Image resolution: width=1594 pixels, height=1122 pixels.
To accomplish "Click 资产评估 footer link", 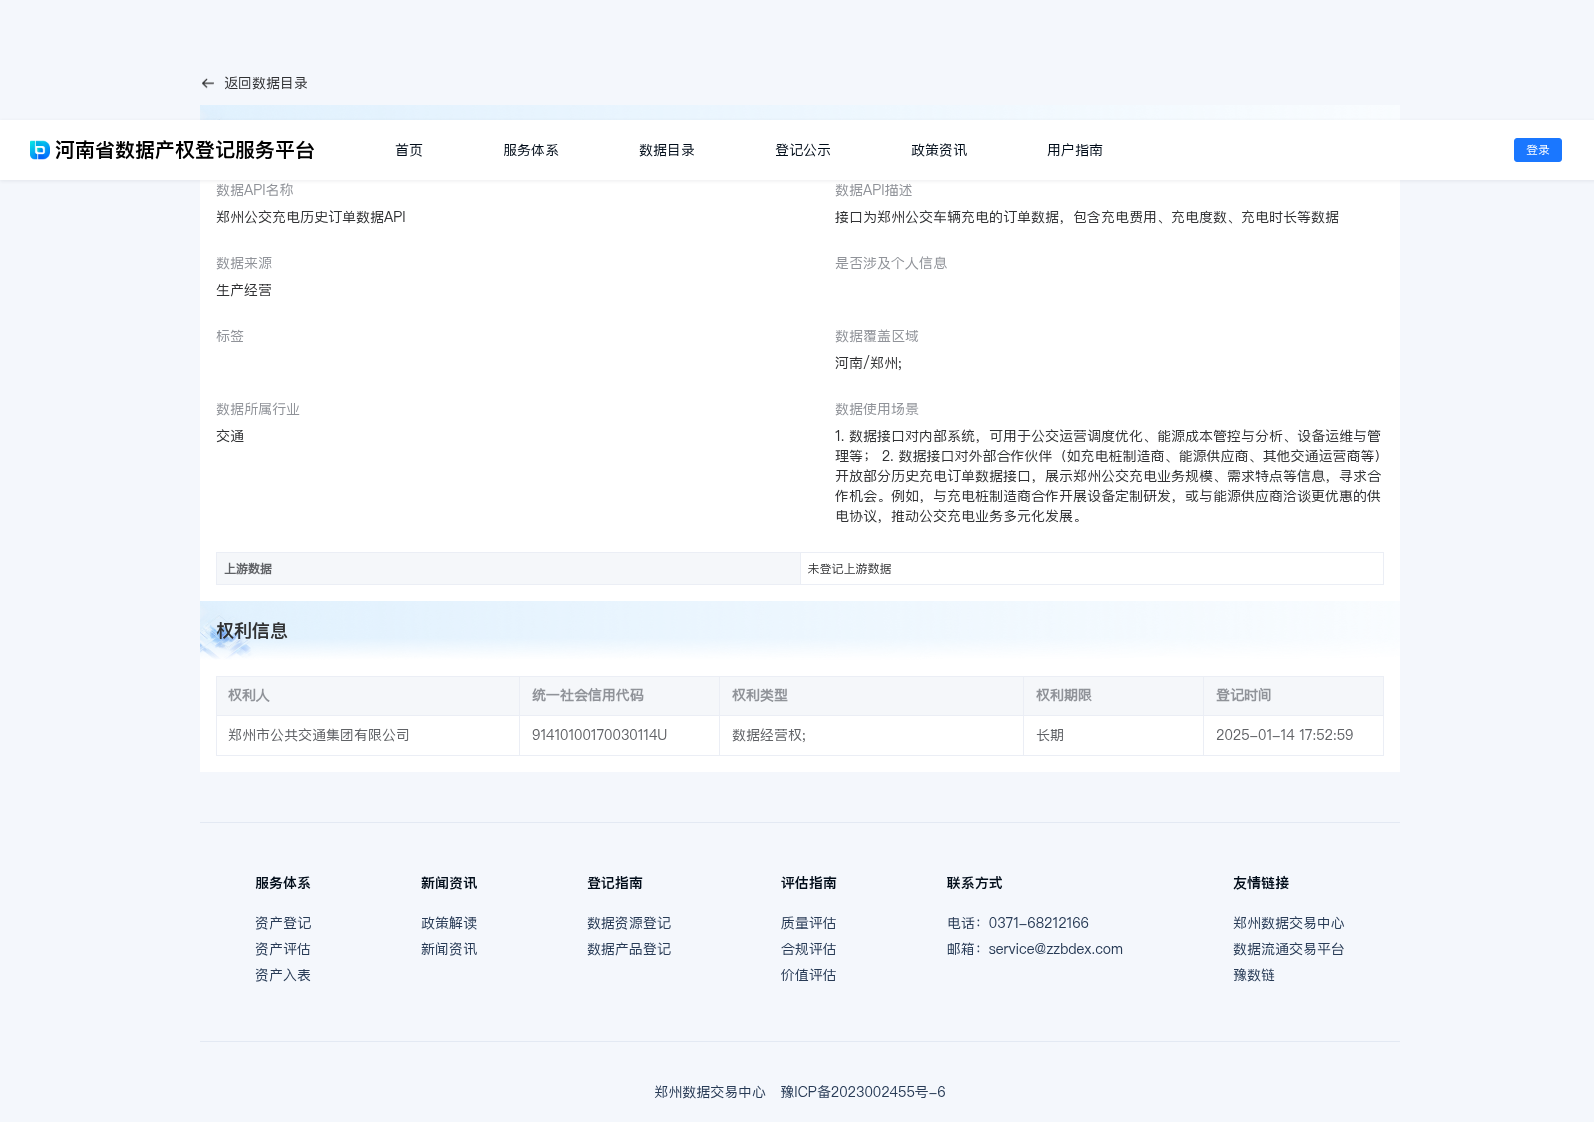I will pos(283,949).
